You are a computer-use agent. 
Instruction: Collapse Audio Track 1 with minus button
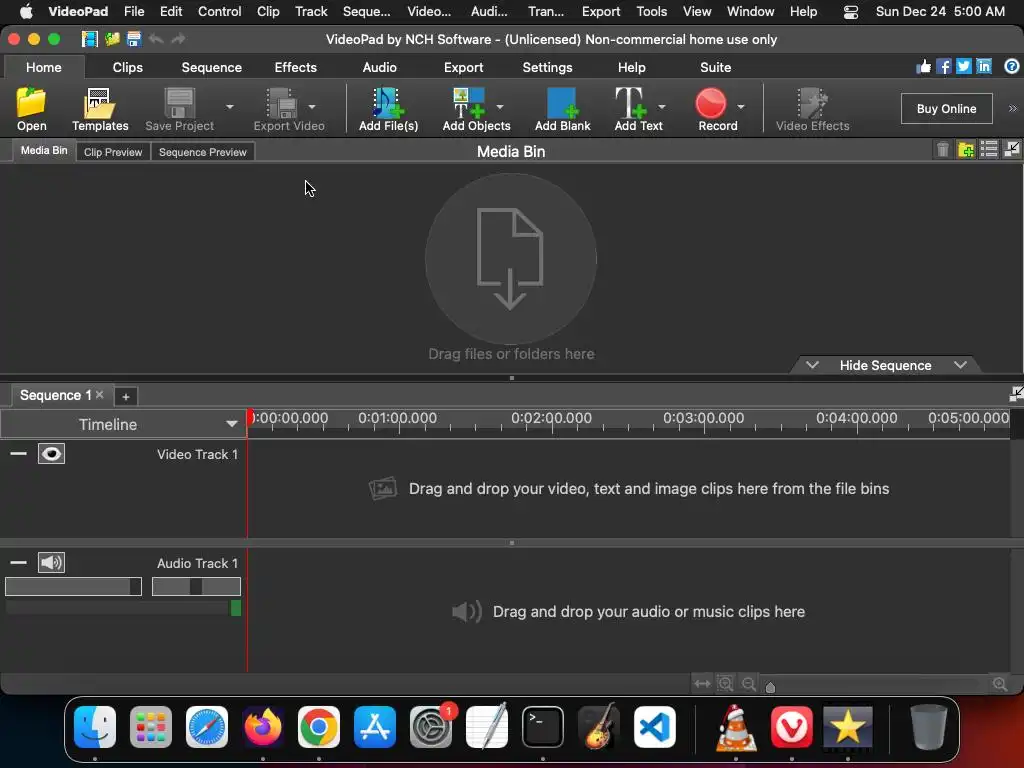click(x=18, y=562)
